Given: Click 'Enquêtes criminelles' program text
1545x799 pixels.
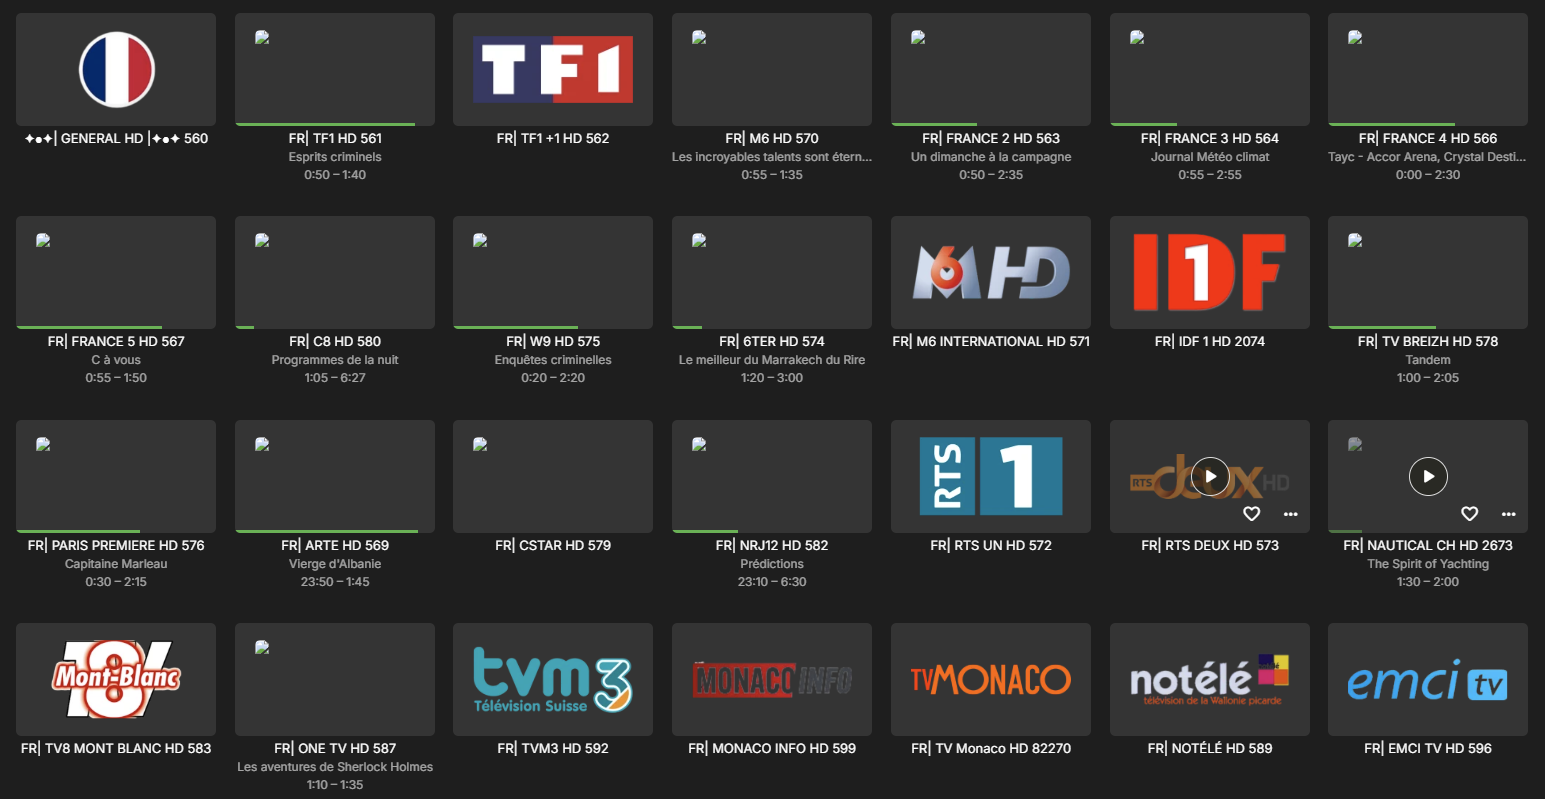Looking at the screenshot, I should (553, 360).
